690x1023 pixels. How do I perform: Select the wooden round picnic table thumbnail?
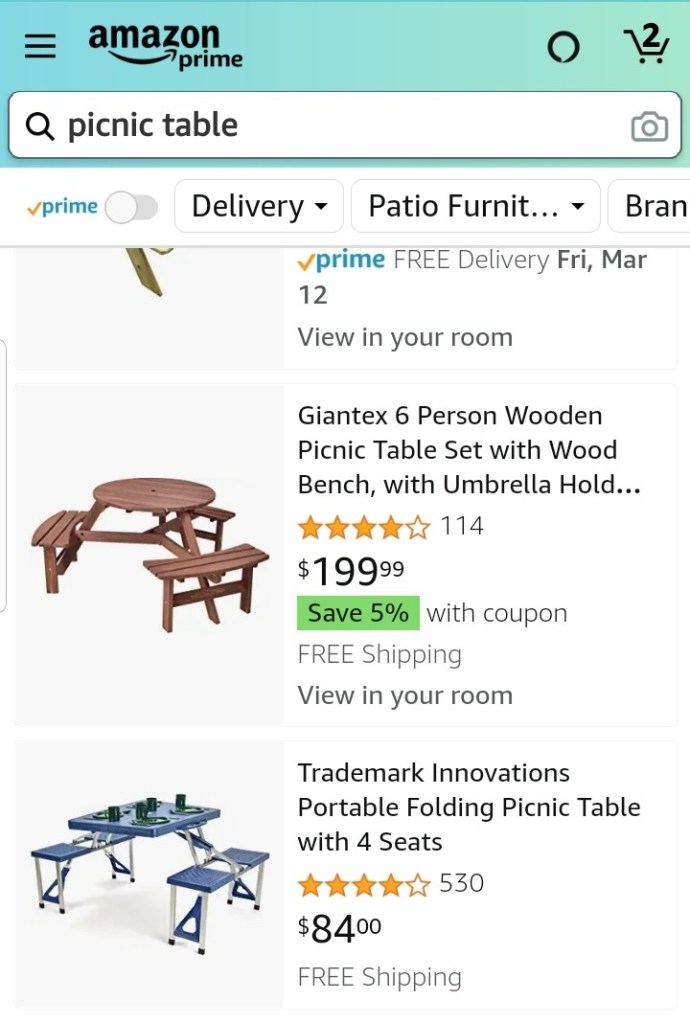pyautogui.click(x=150, y=553)
